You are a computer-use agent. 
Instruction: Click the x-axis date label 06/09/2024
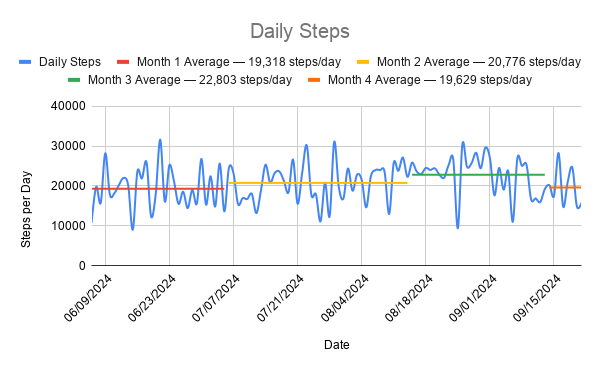tap(88, 298)
